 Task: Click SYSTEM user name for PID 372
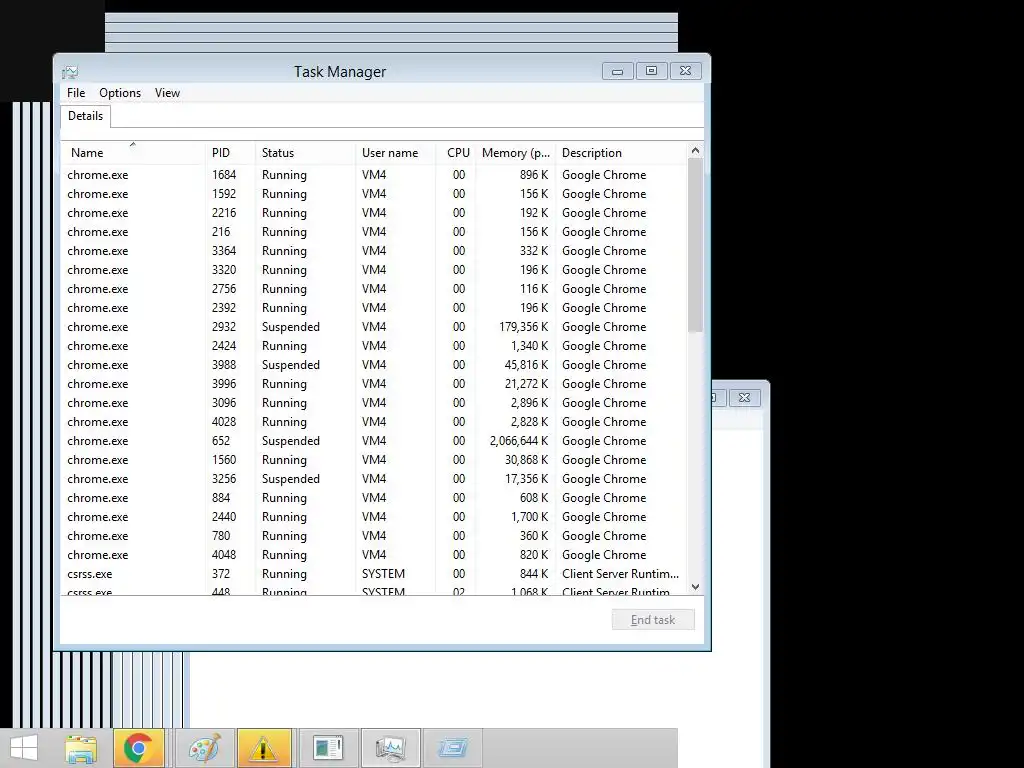click(383, 573)
